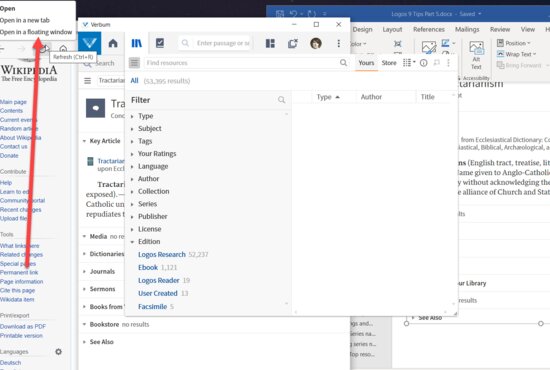
Task: Click the Alt Text ribbon icon
Action: 476,55
